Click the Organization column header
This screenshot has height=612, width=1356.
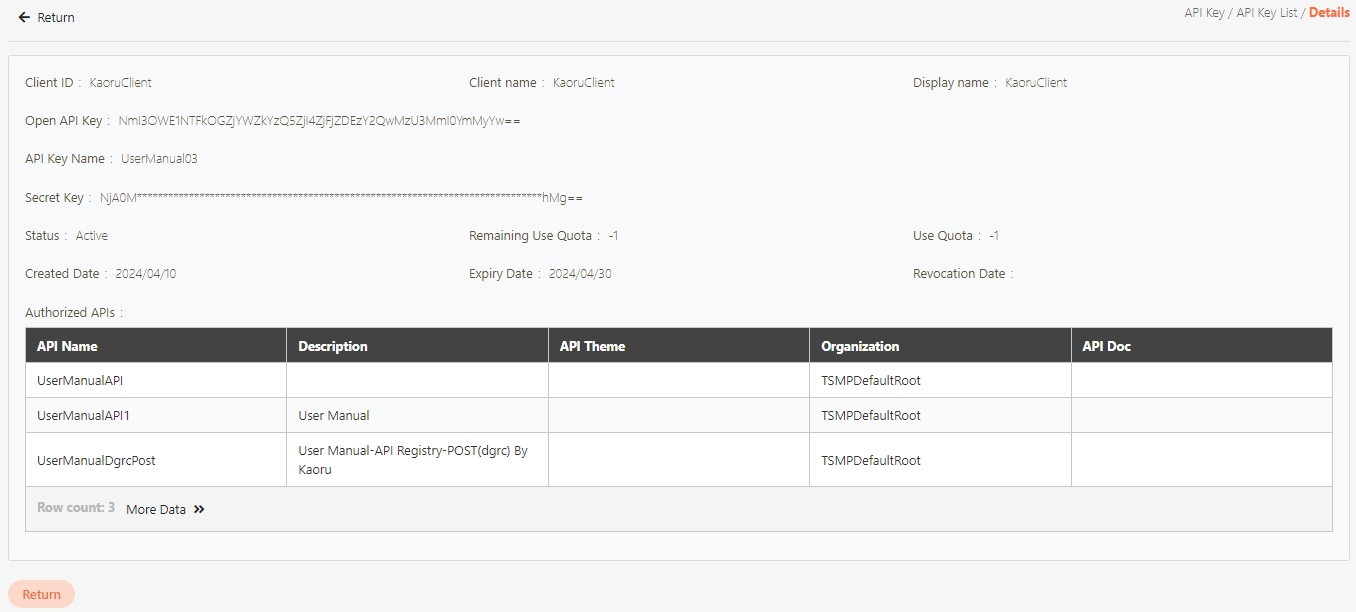point(860,347)
